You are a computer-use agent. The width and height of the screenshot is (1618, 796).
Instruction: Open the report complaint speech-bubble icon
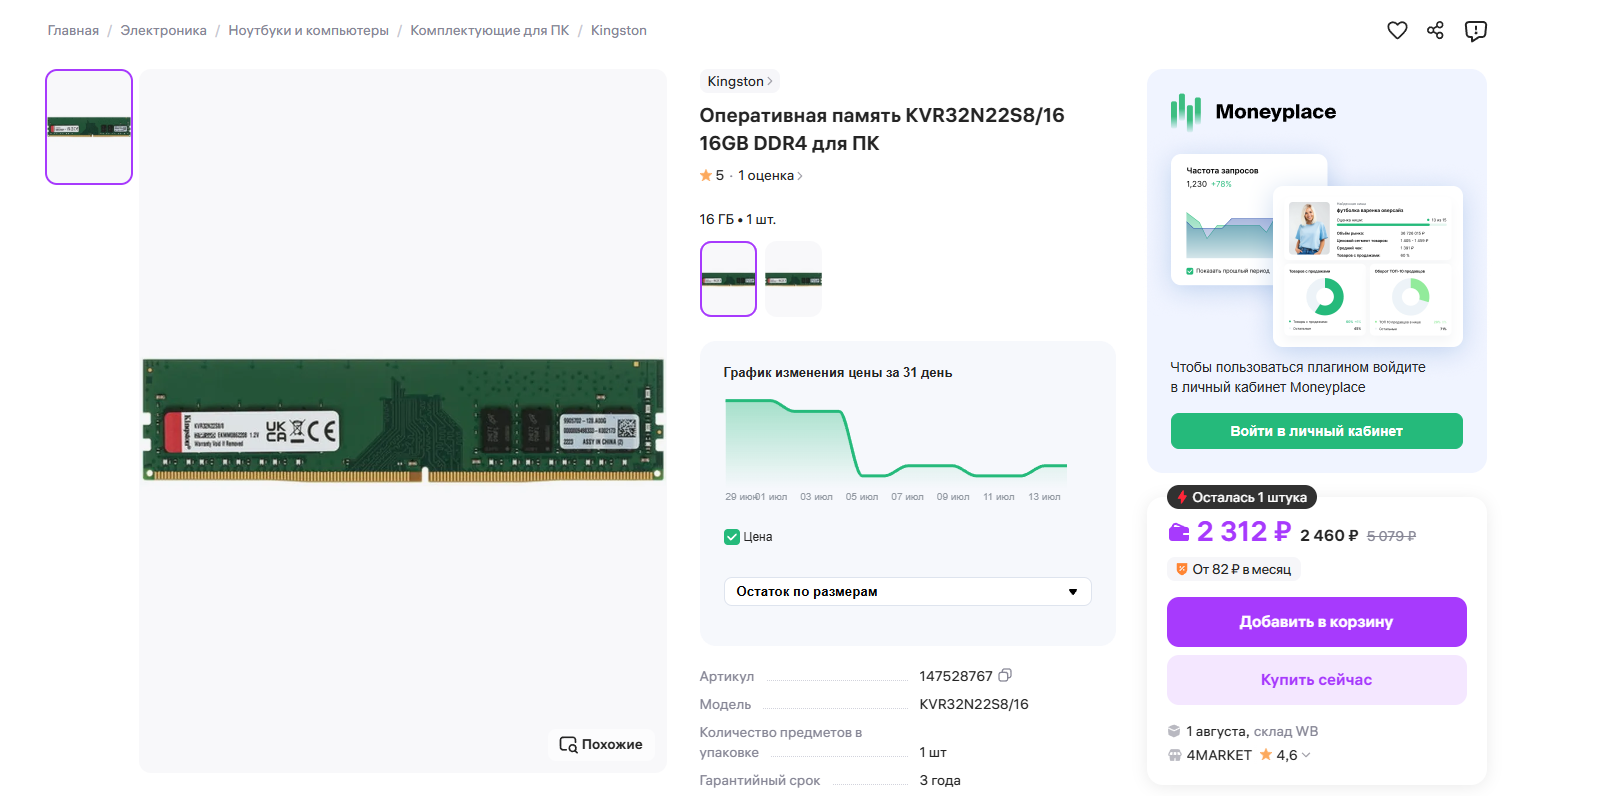tap(1475, 31)
